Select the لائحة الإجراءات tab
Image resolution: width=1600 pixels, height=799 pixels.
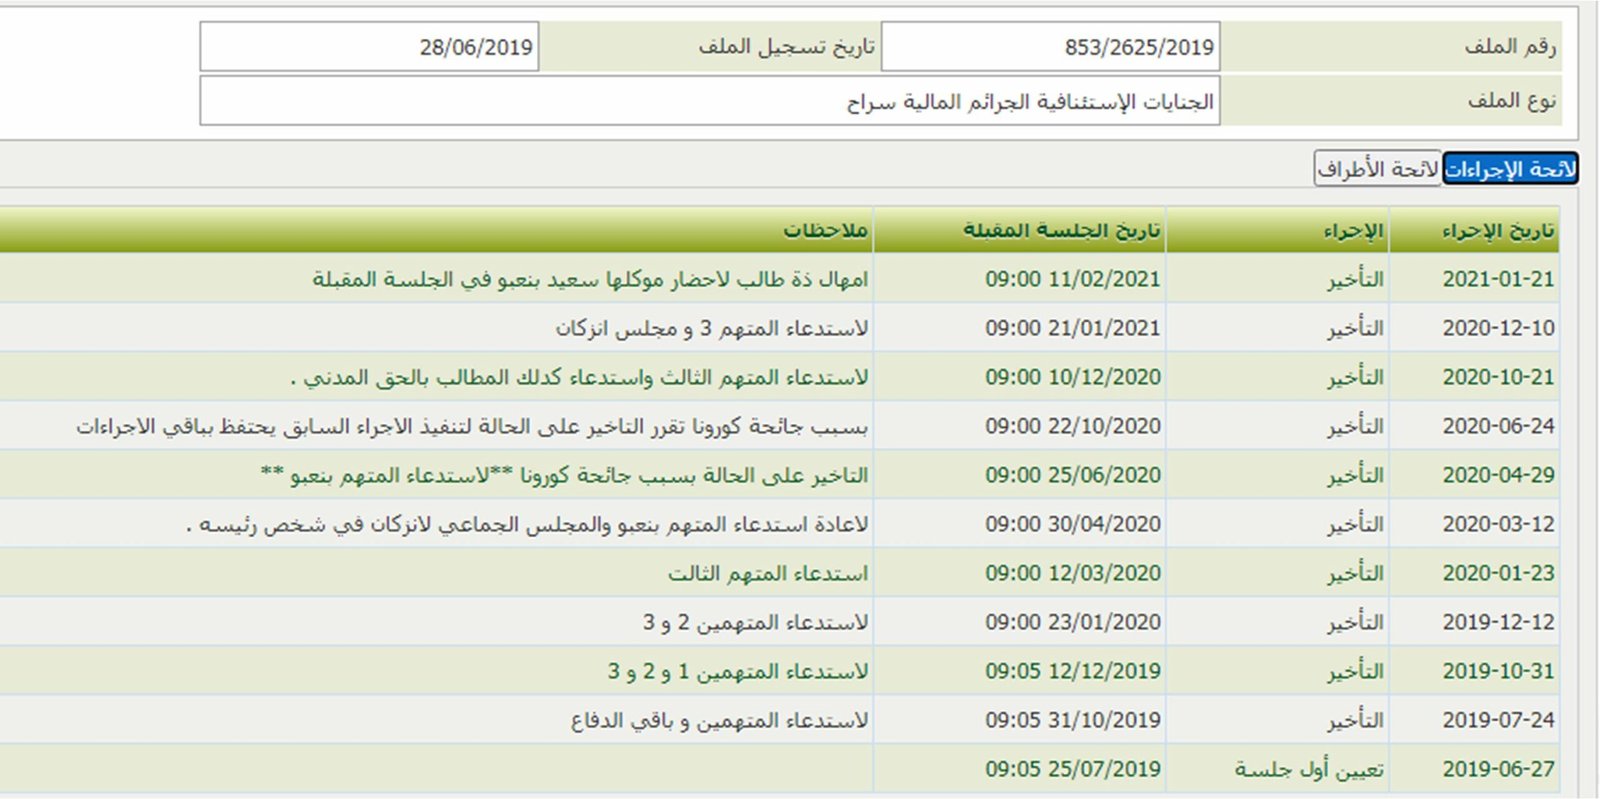click(1510, 169)
